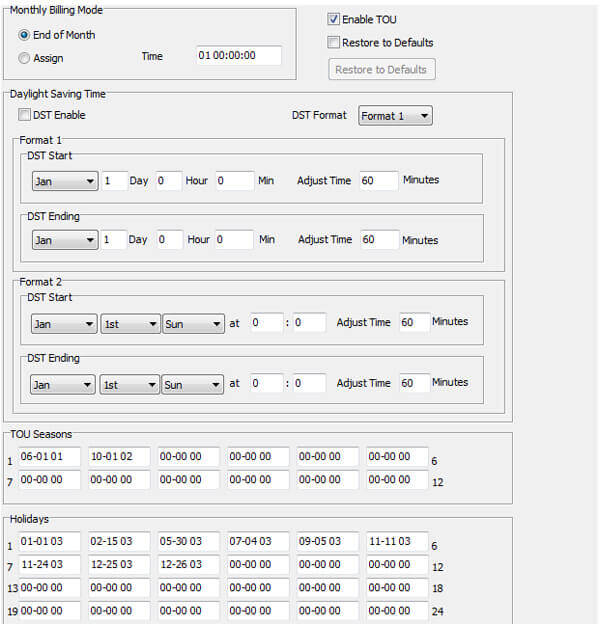Click the first TOU season field 06-01 01
The width and height of the screenshot is (600, 642).
[48, 457]
